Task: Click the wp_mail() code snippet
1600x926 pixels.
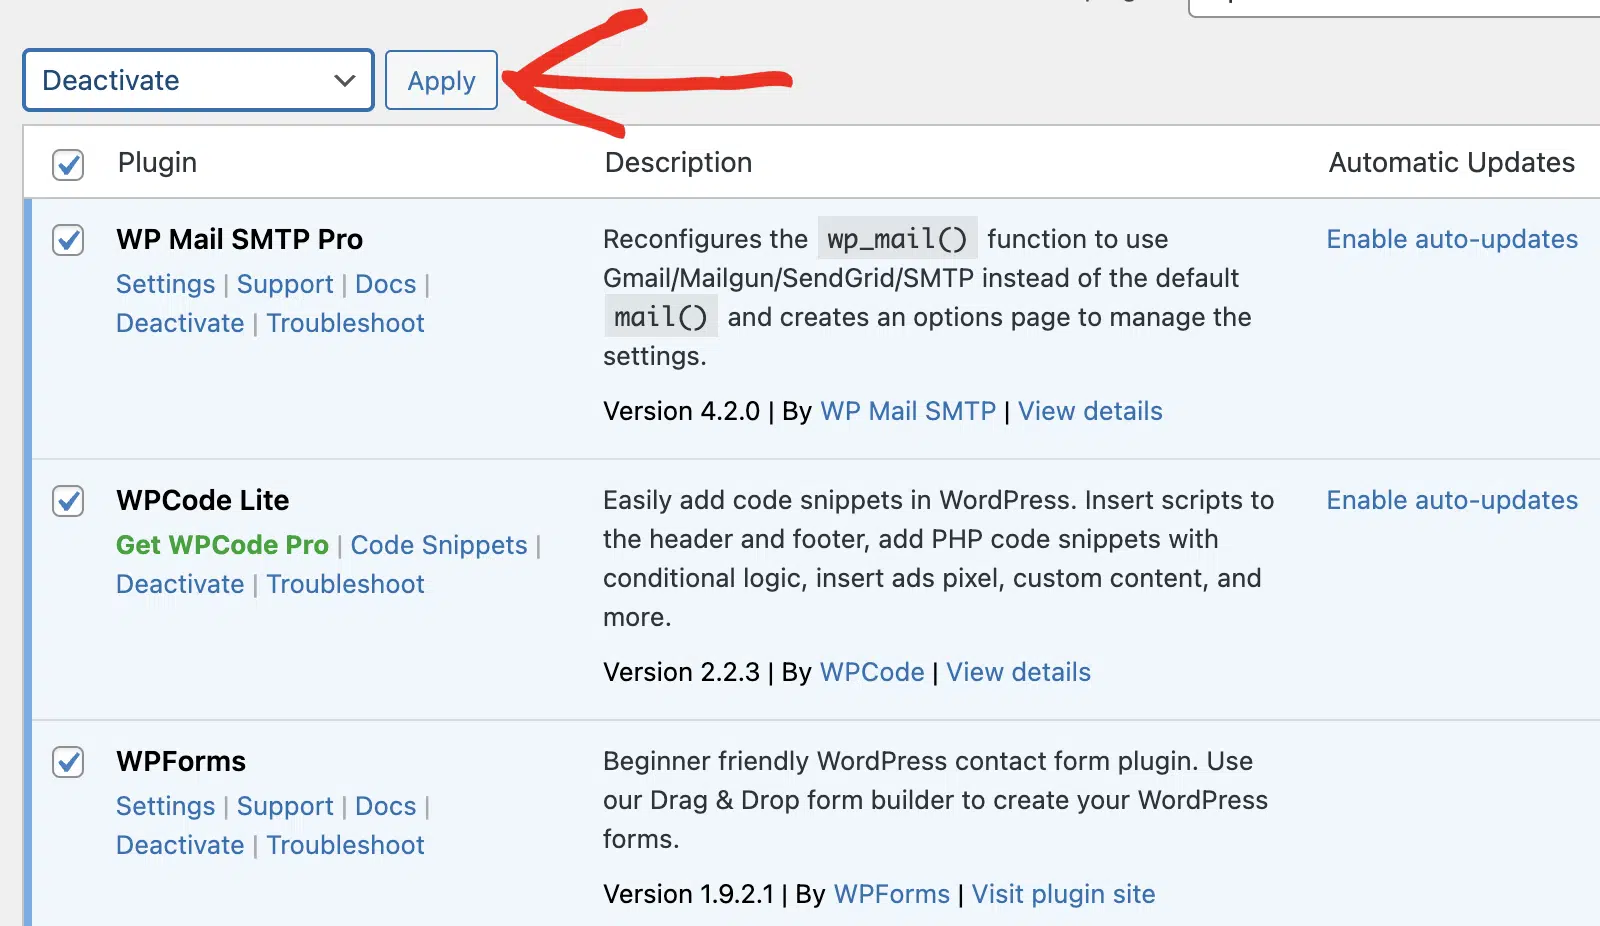Action: (897, 239)
